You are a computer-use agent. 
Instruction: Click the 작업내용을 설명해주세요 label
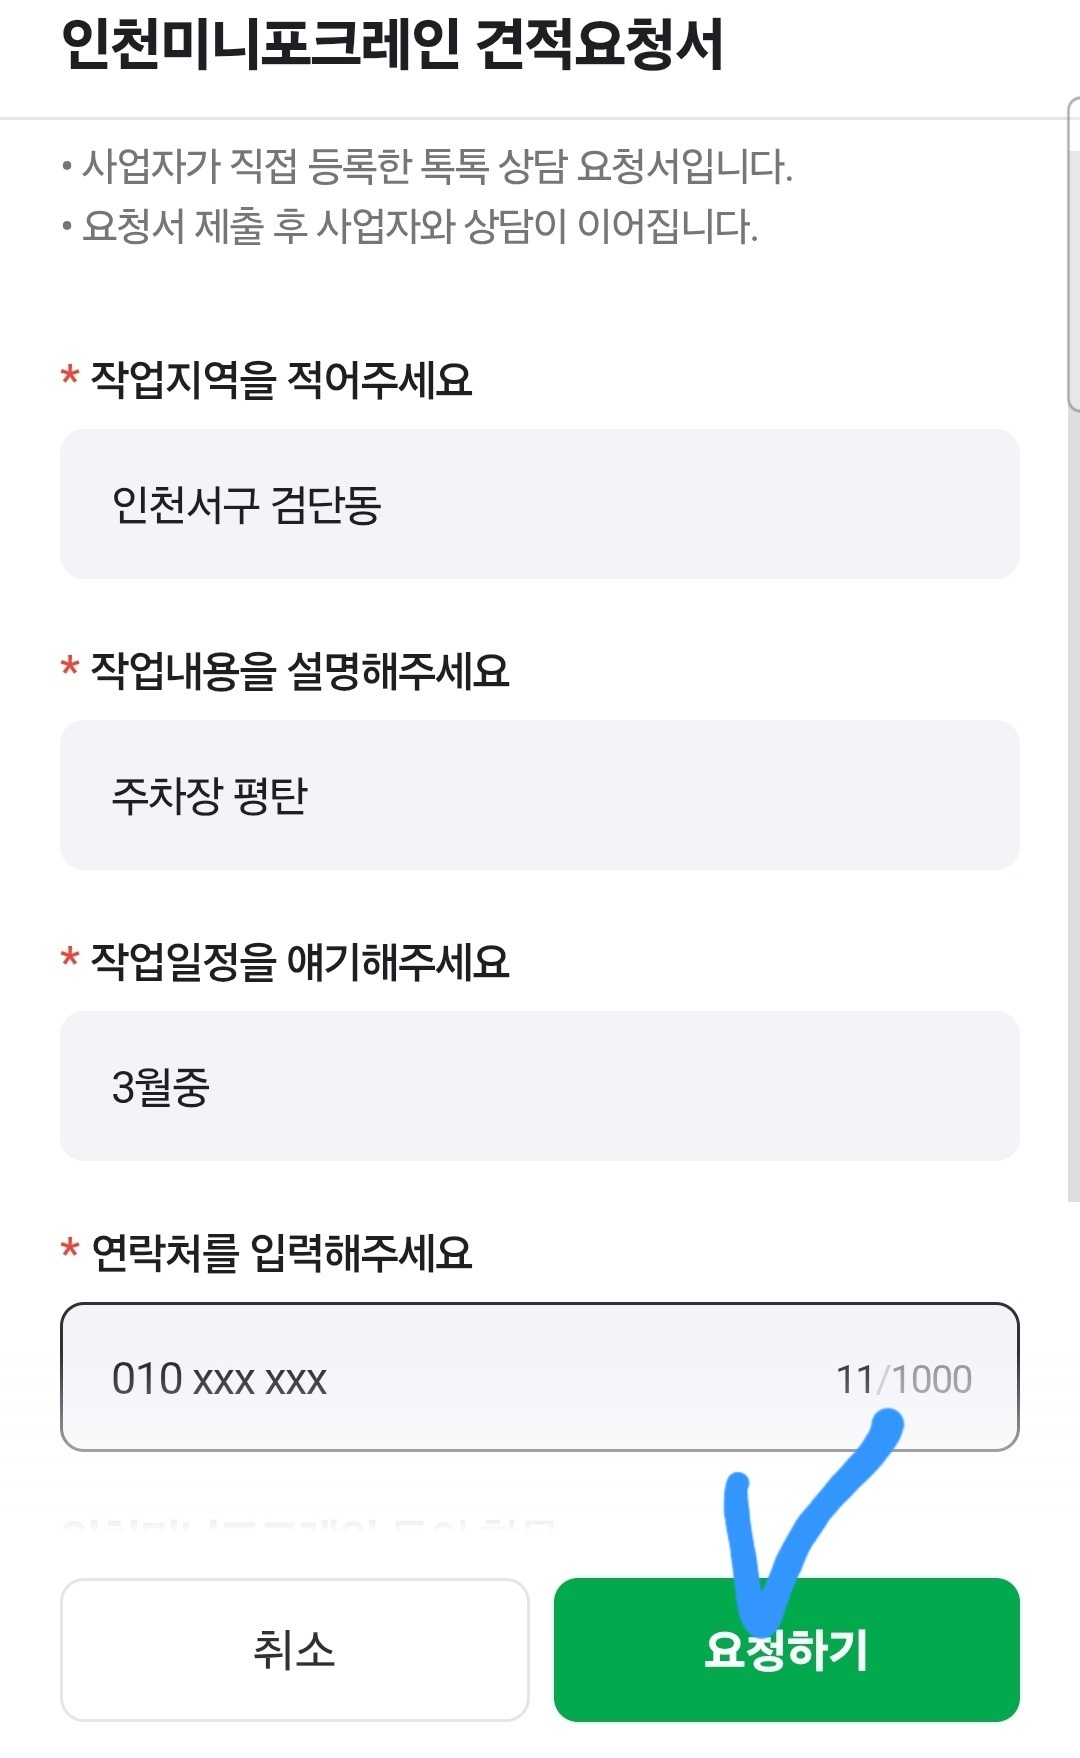[x=300, y=671]
